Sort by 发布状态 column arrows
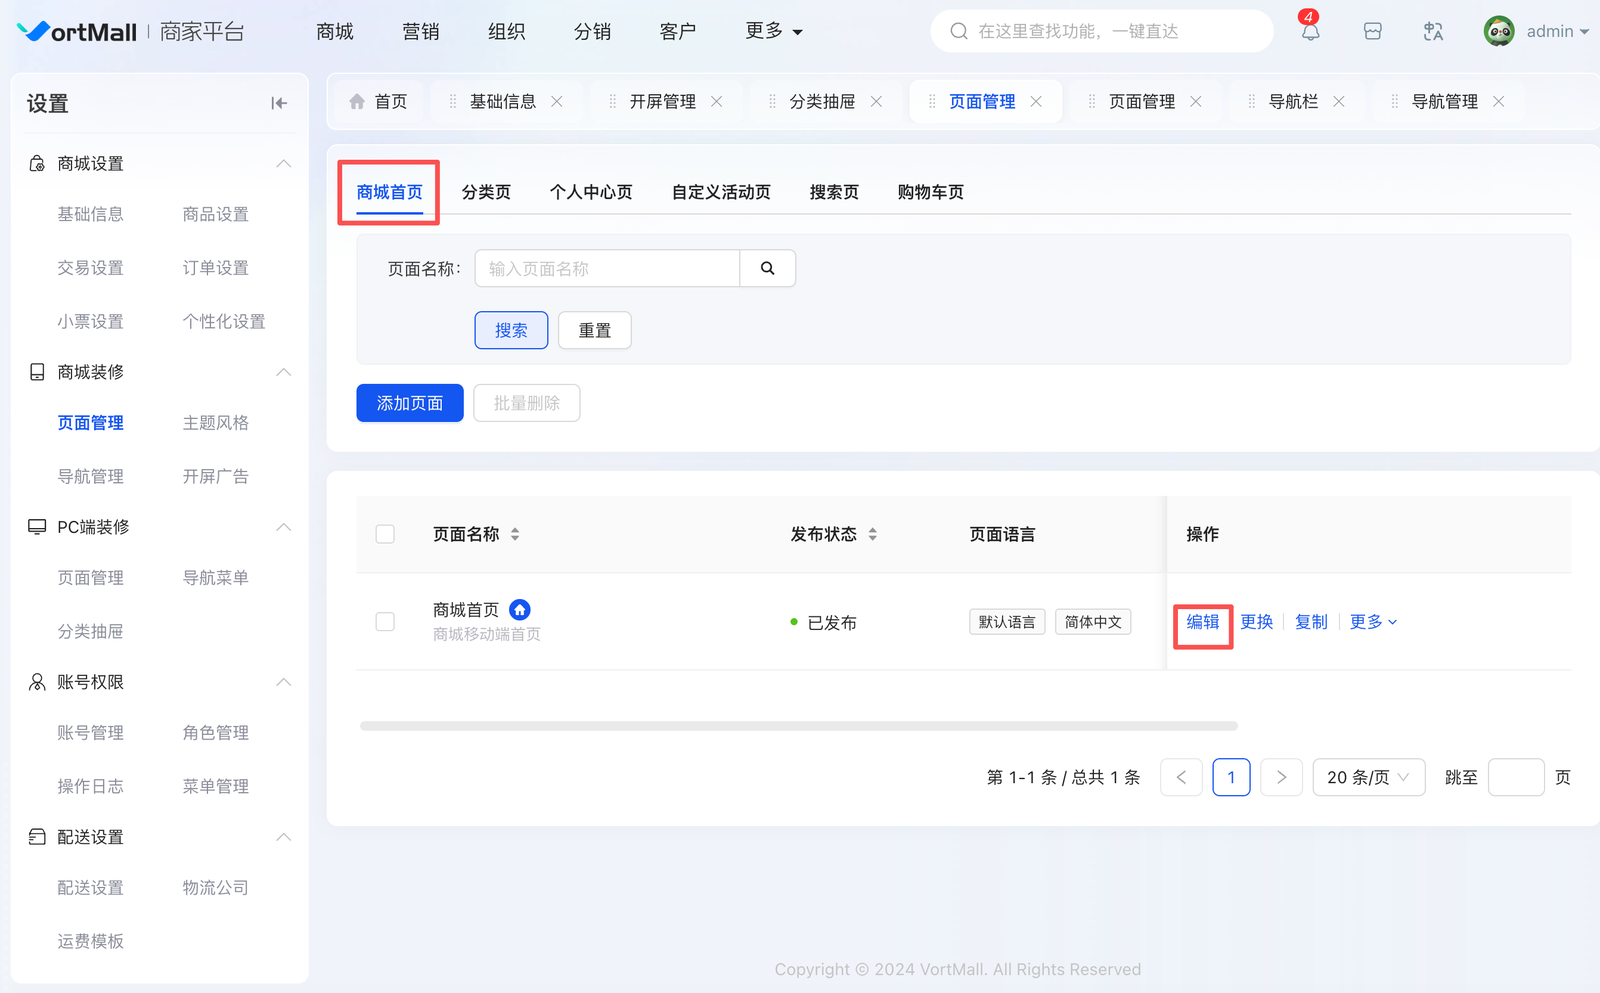This screenshot has height=993, width=1600. pyautogui.click(x=872, y=534)
